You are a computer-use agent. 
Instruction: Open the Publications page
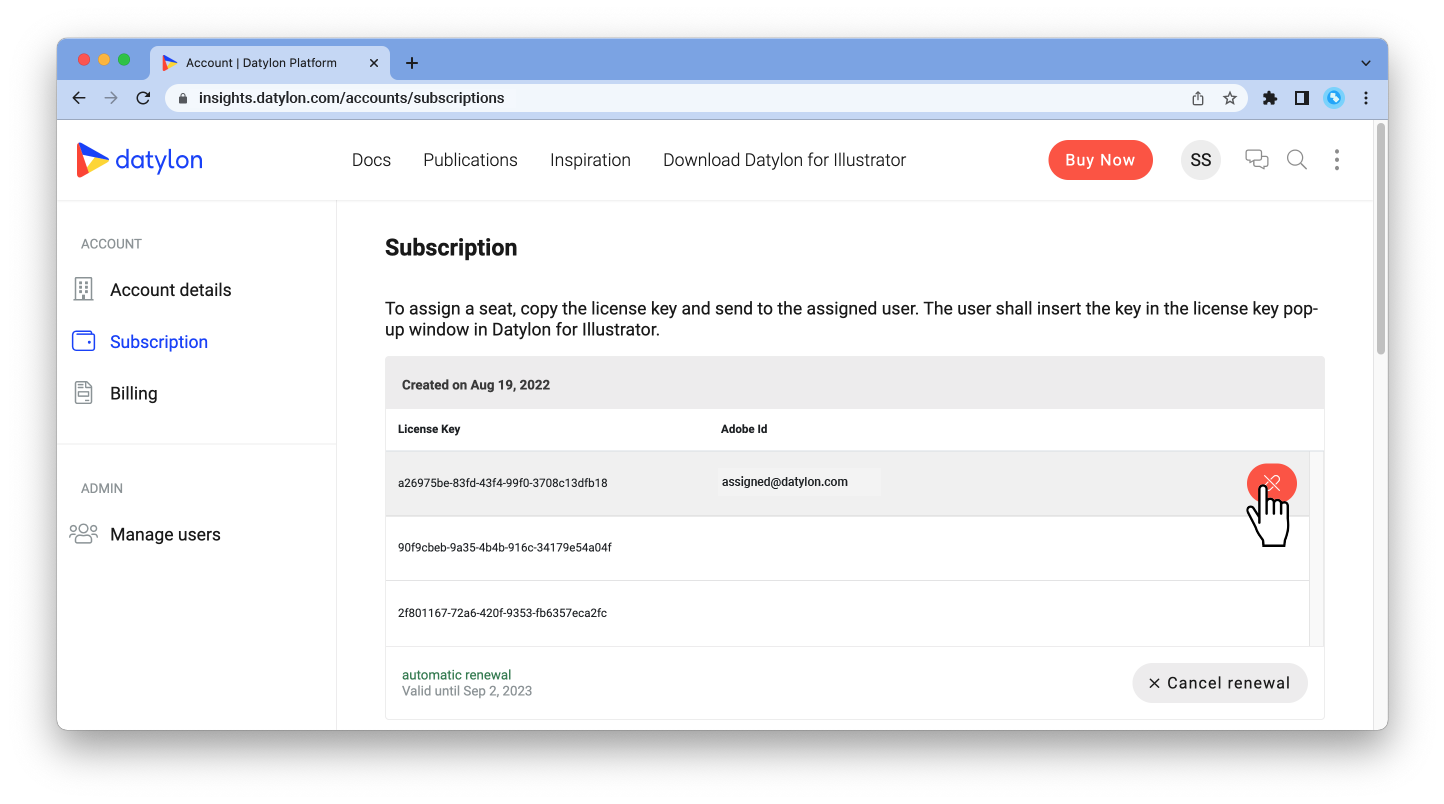470,160
